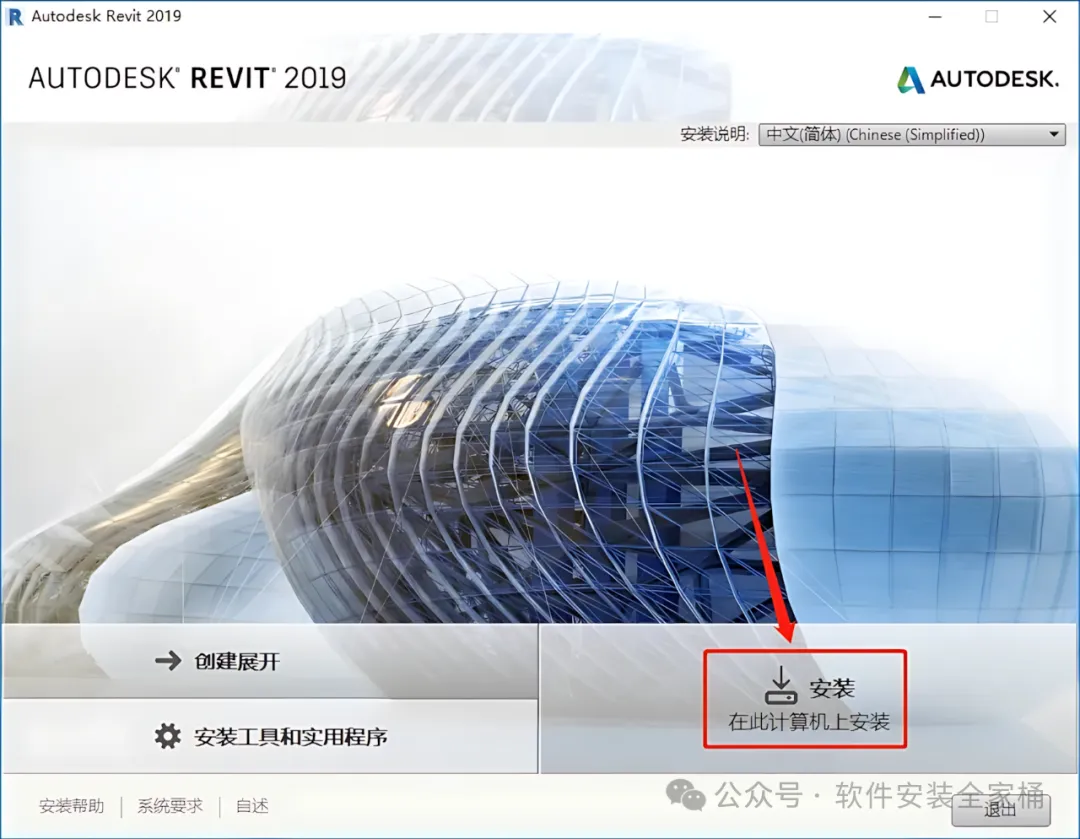Click the install download icon
The height and width of the screenshot is (839, 1080).
(x=781, y=685)
